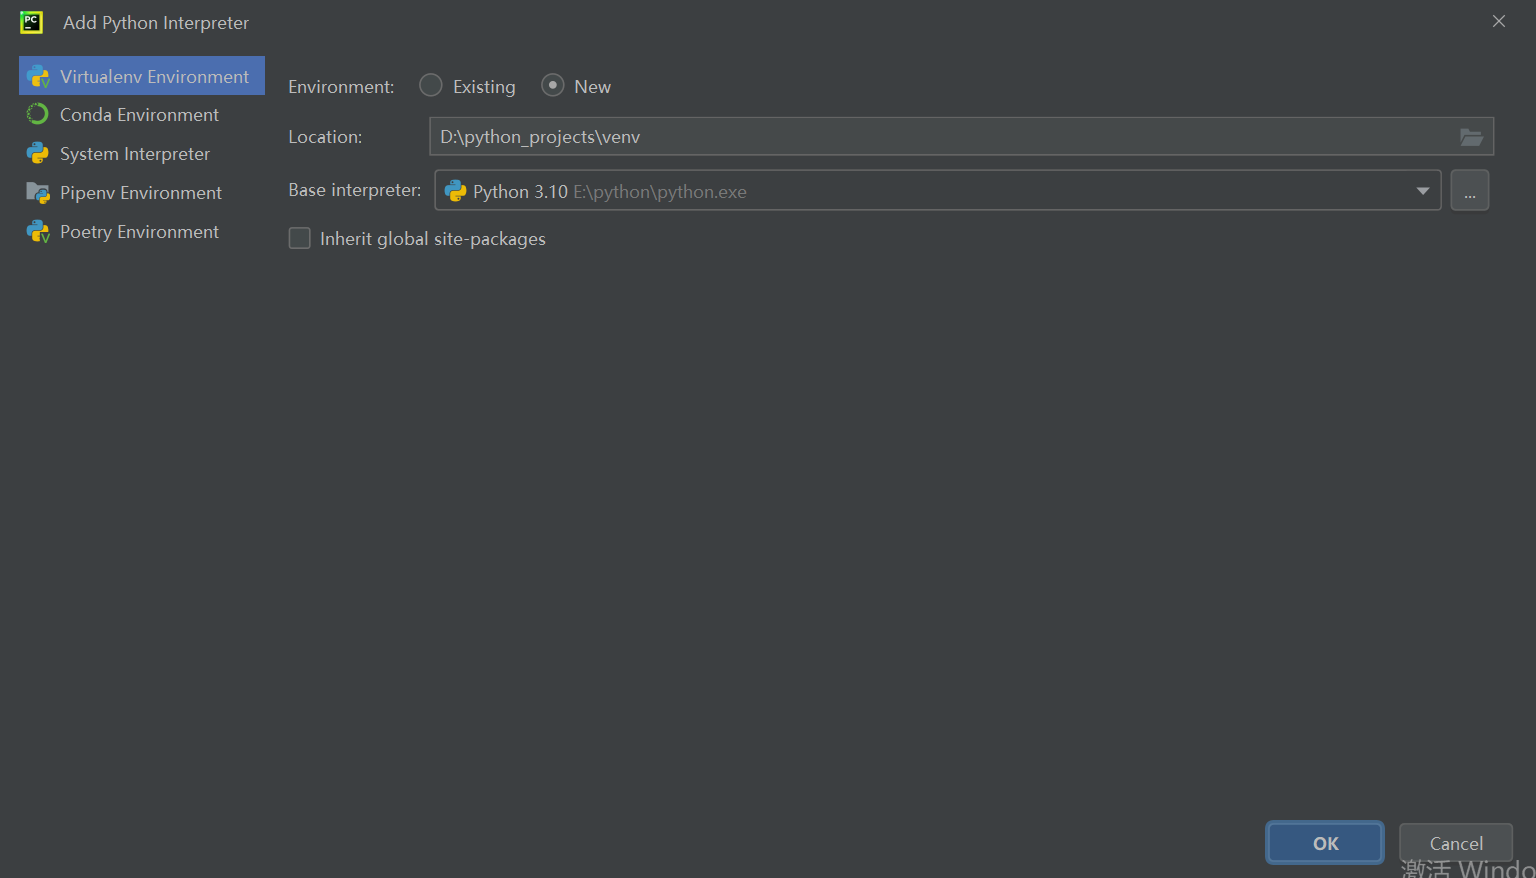Screen dimensions: 1536x878
Task: Click the Base interpreter: label
Action: click(x=354, y=190)
